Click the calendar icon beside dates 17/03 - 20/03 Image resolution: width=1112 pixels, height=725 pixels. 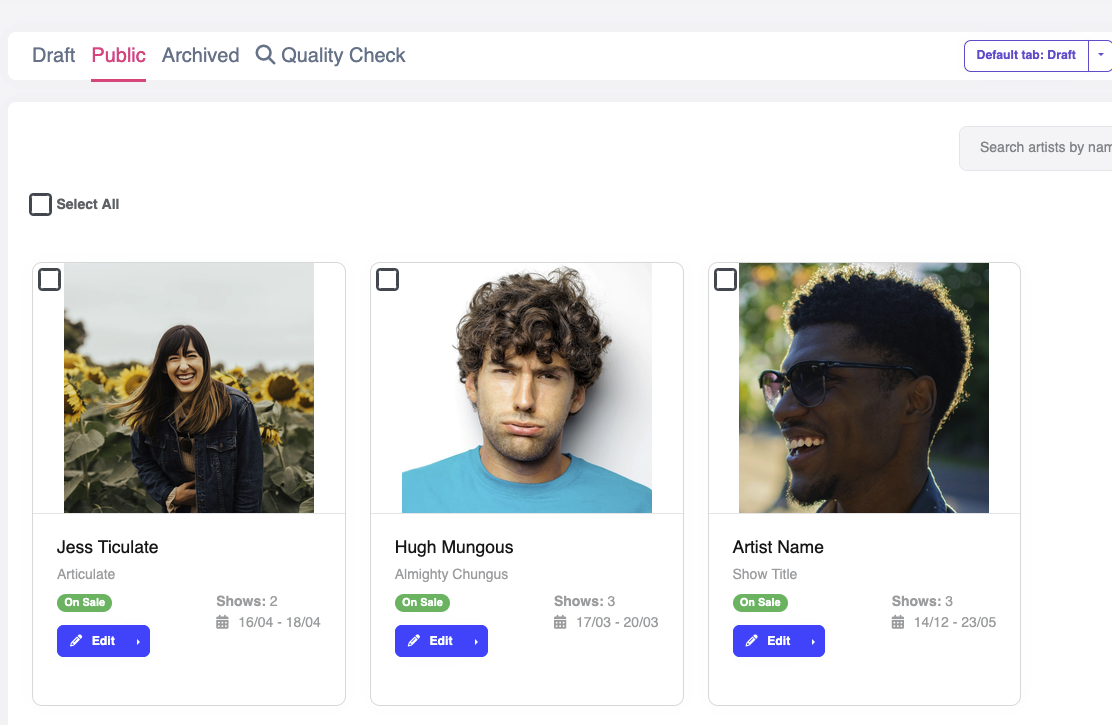click(x=560, y=621)
